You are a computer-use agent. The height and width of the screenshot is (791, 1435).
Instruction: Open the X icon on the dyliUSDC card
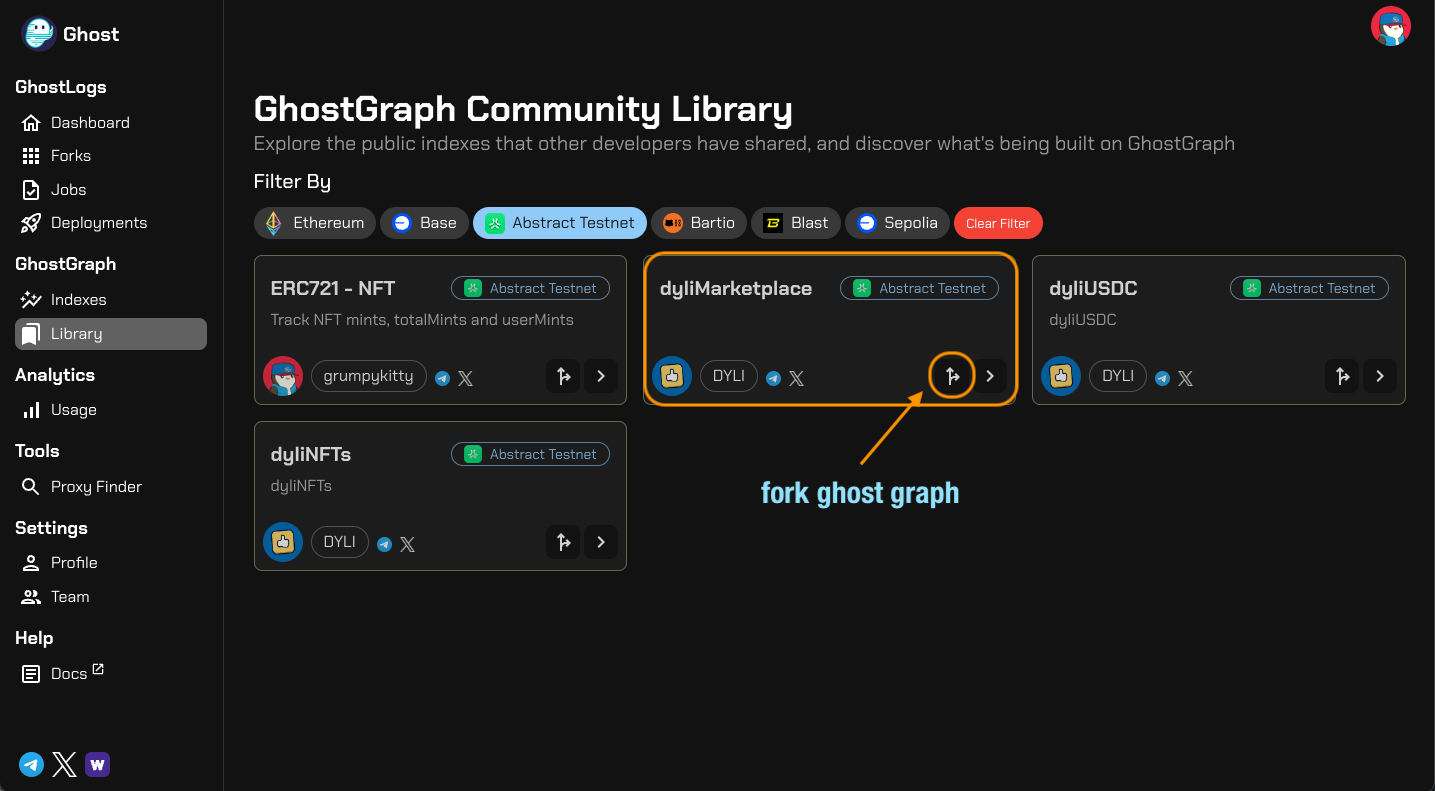click(x=1185, y=379)
